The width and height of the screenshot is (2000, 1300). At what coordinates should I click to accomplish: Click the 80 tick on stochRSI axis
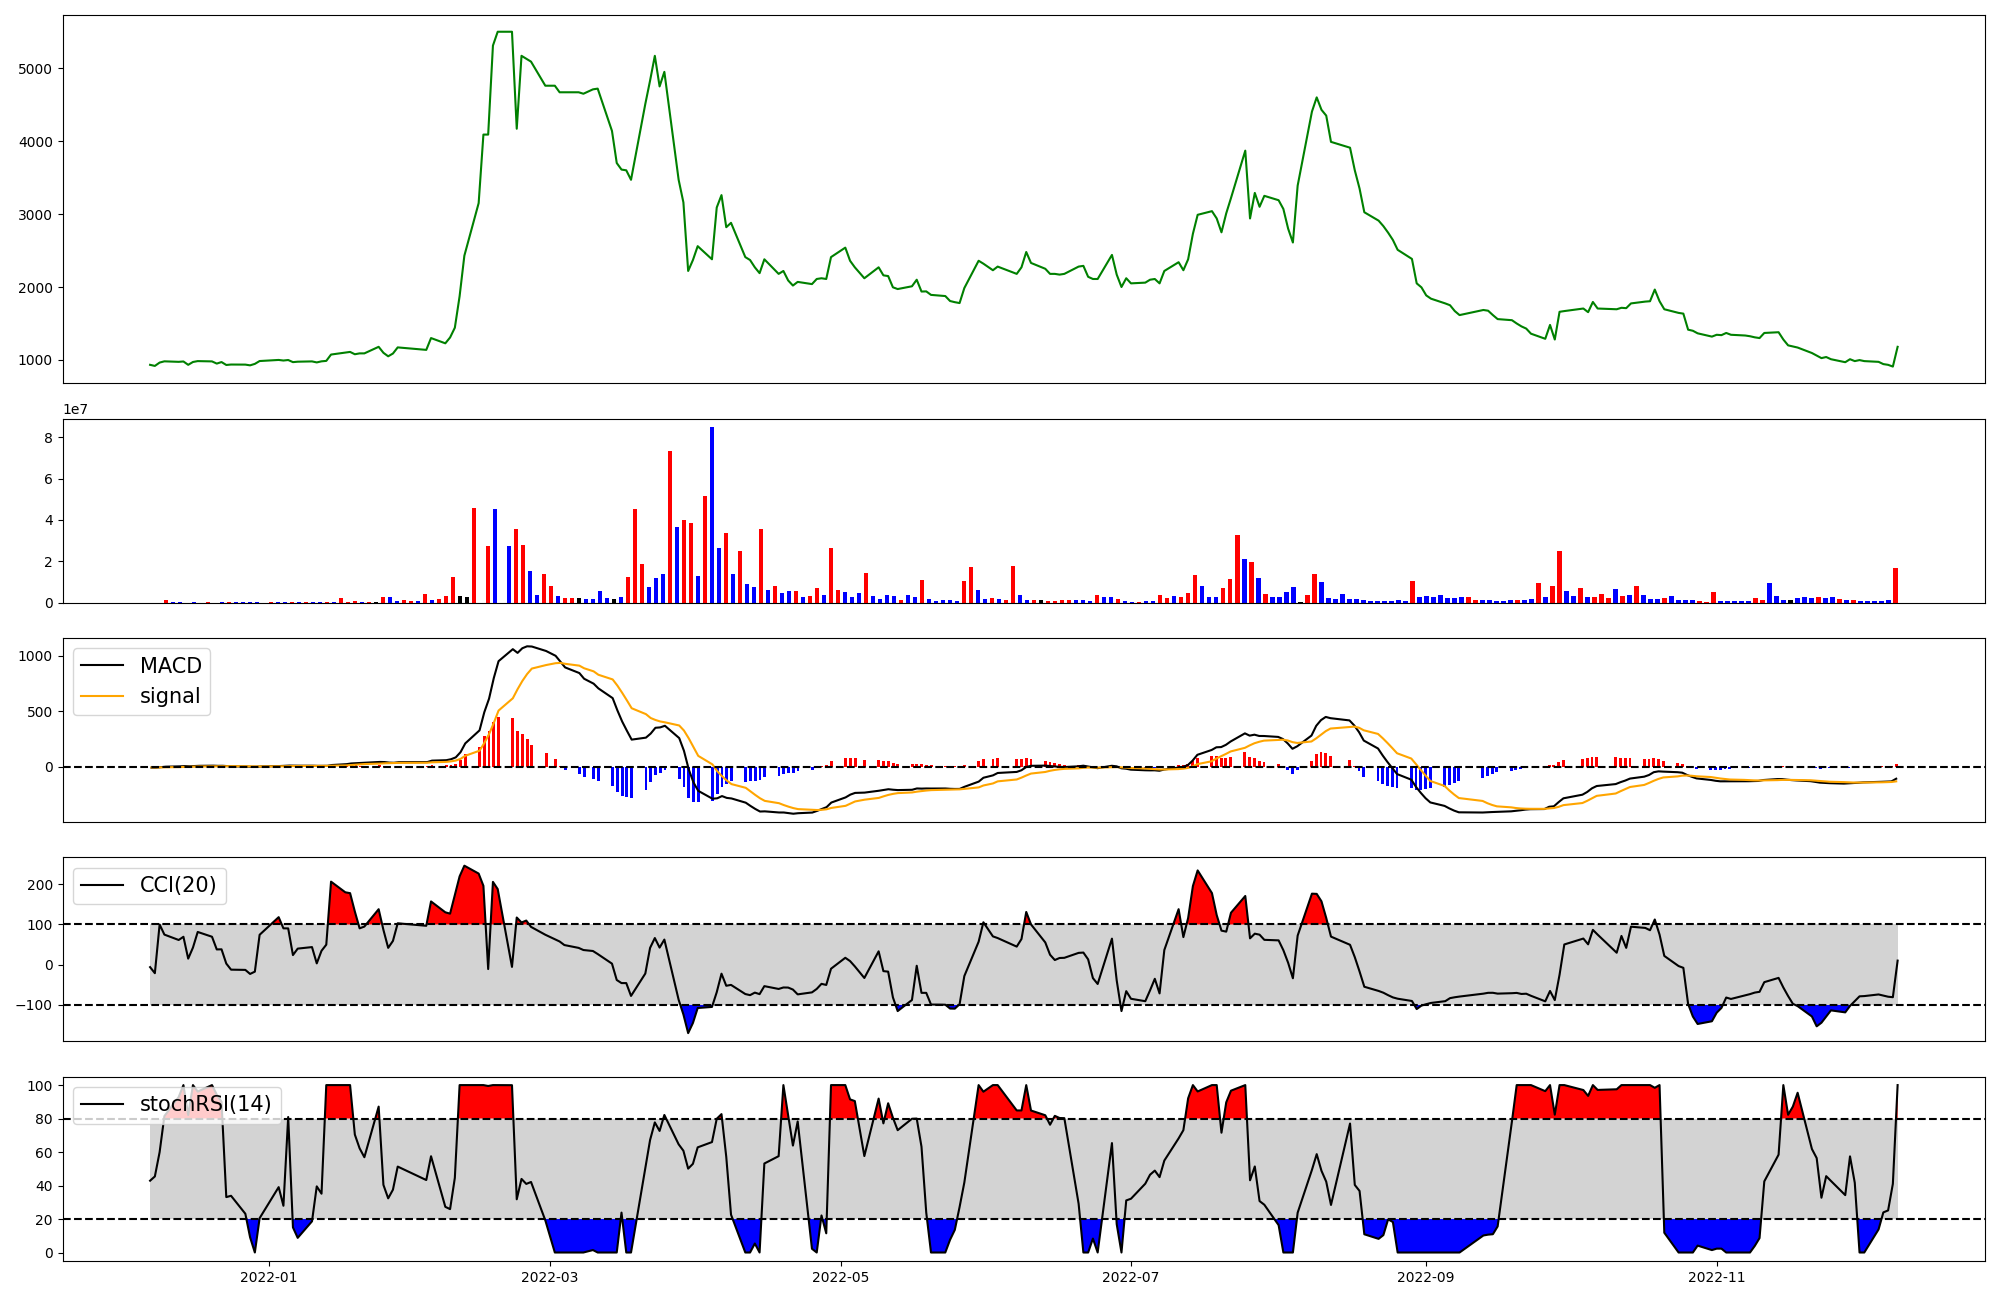[x=45, y=1119]
